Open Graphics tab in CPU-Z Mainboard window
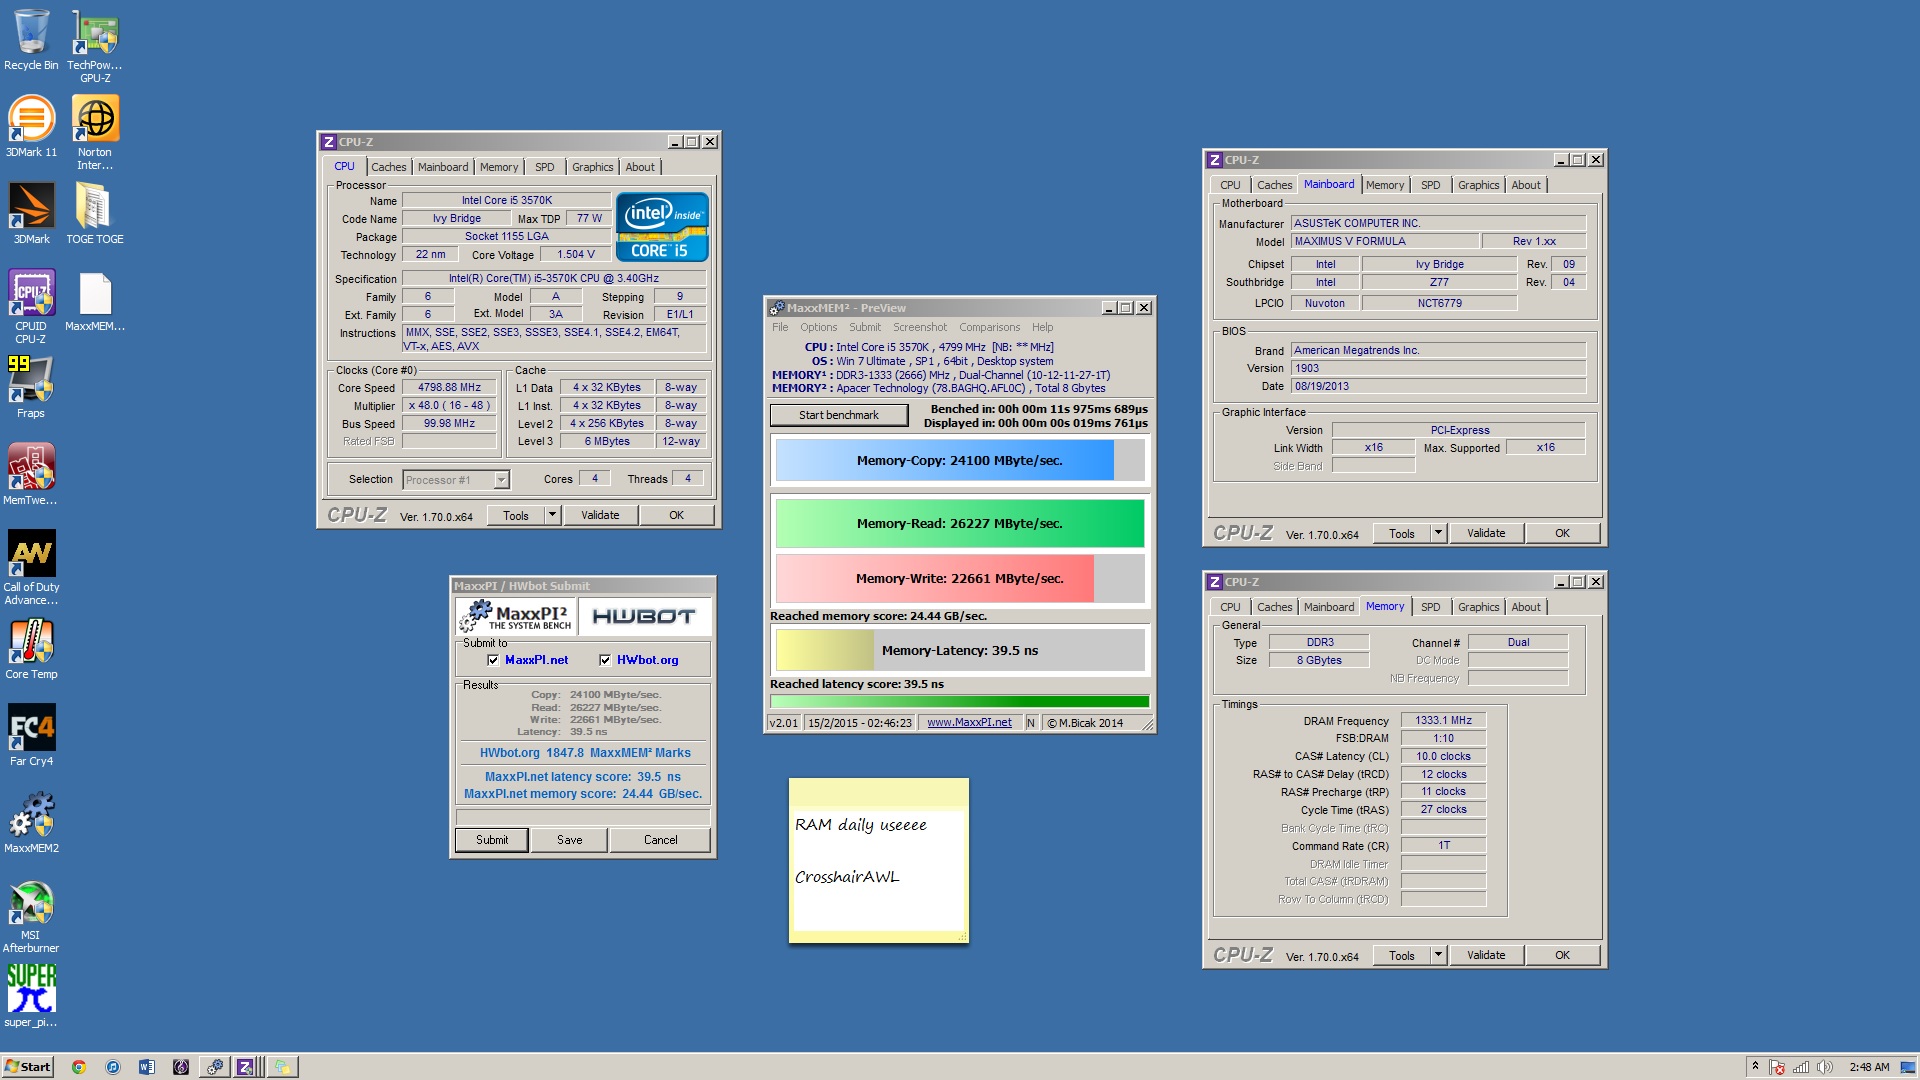 coord(1478,185)
